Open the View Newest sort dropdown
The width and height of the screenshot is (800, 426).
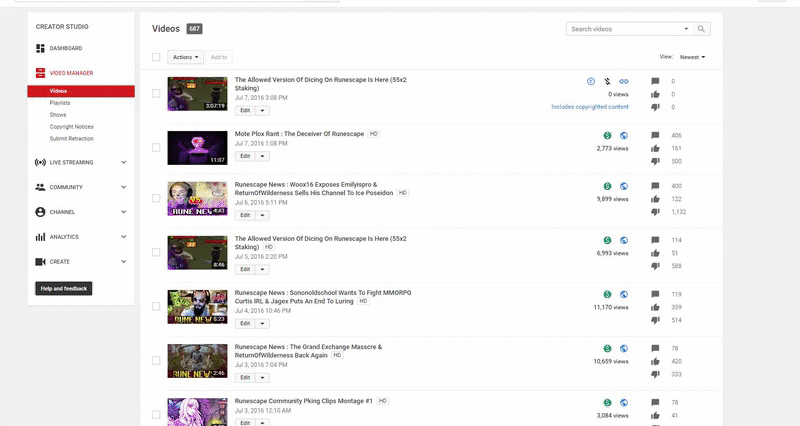point(692,57)
